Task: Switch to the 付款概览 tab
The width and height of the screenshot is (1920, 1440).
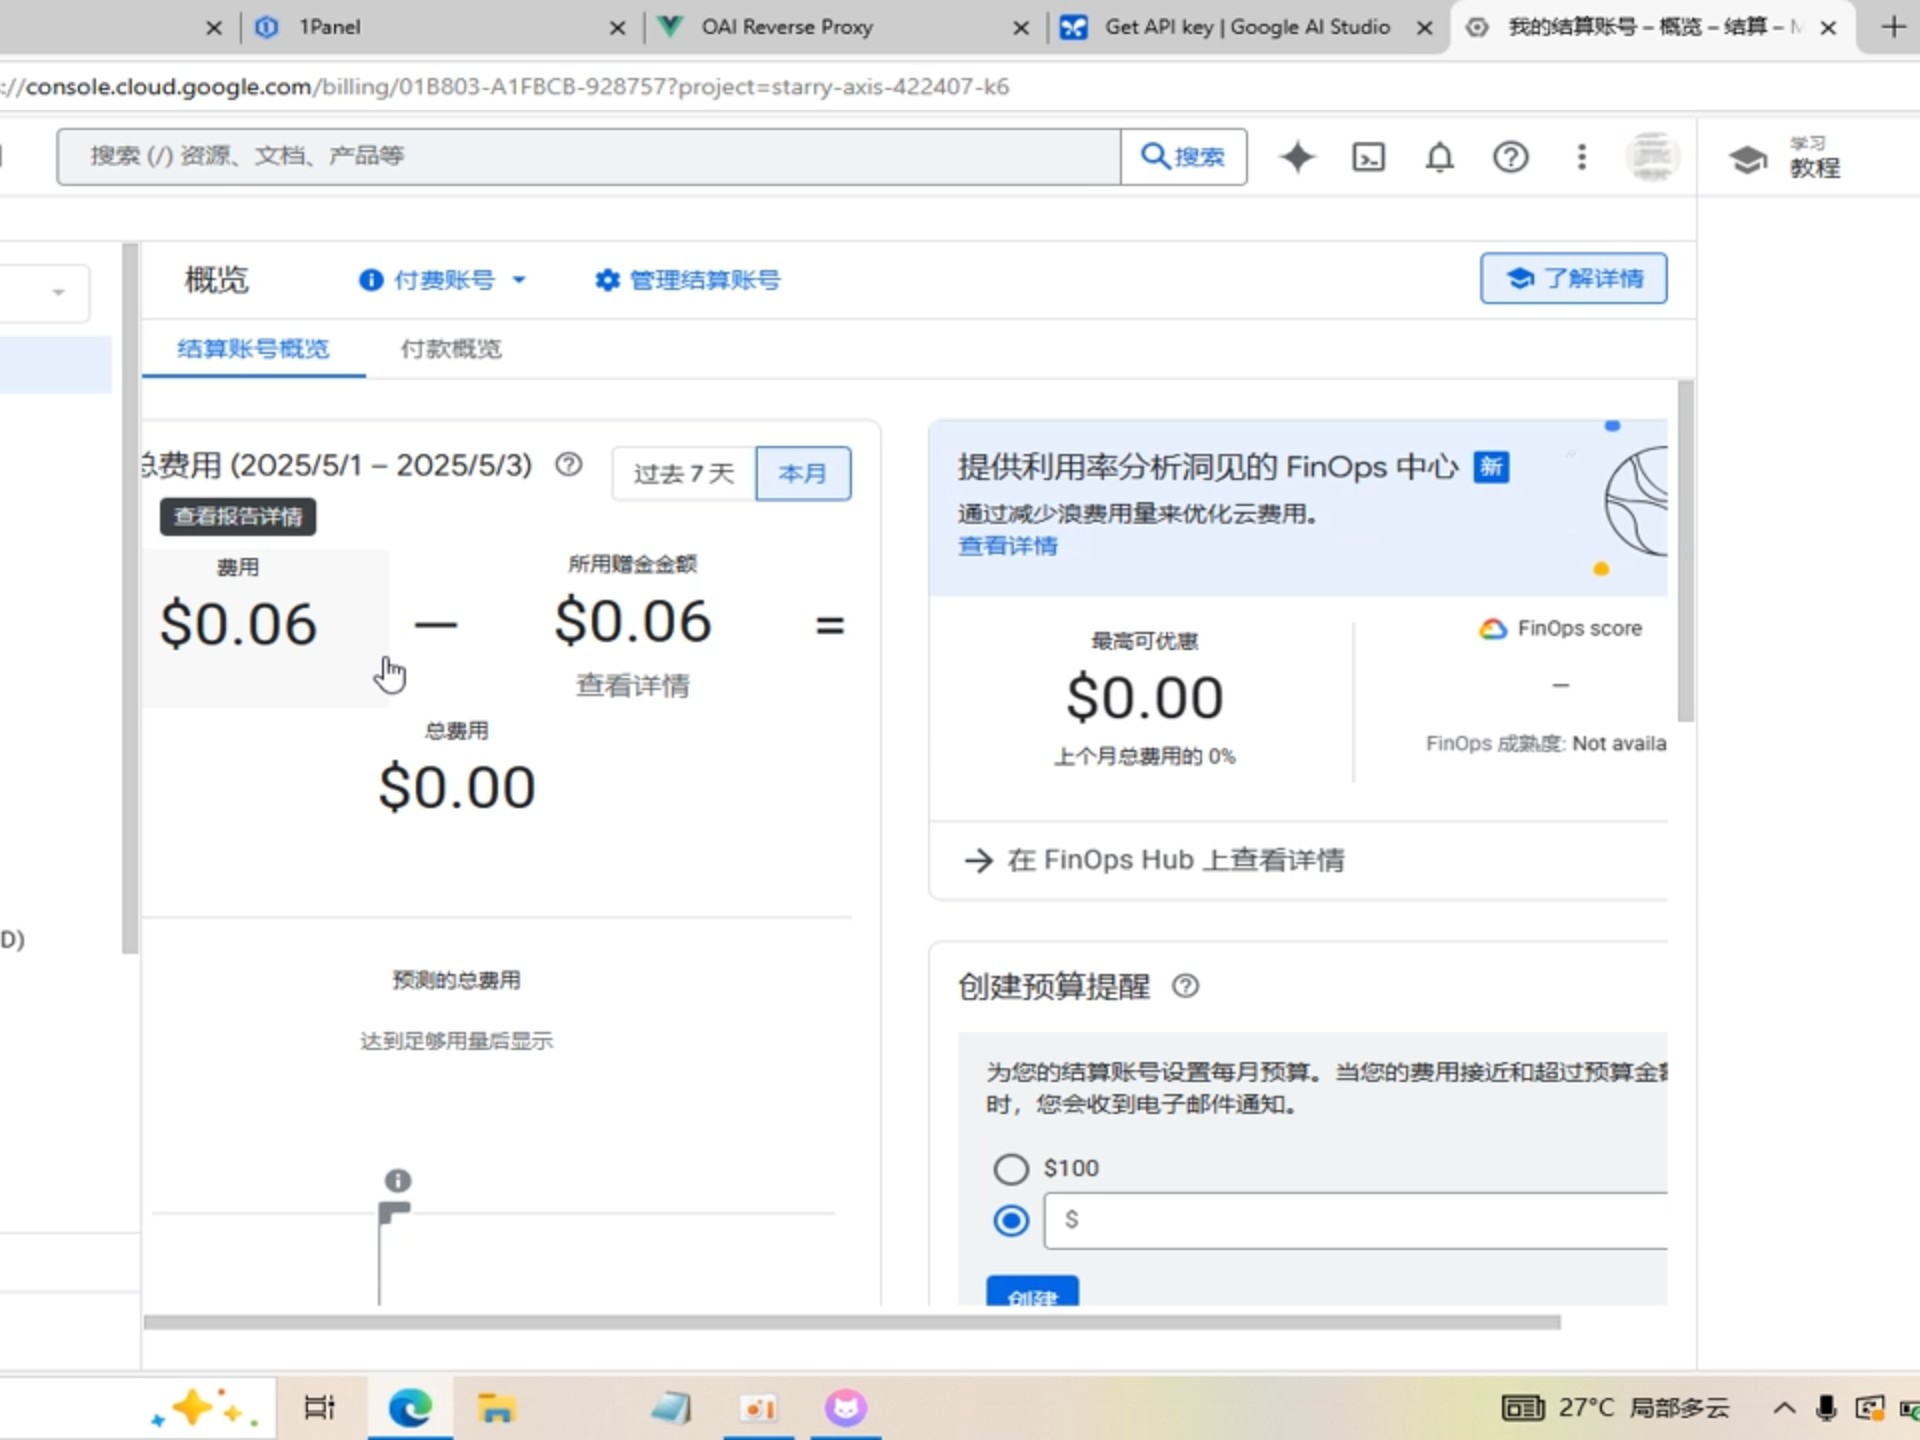Action: point(451,349)
